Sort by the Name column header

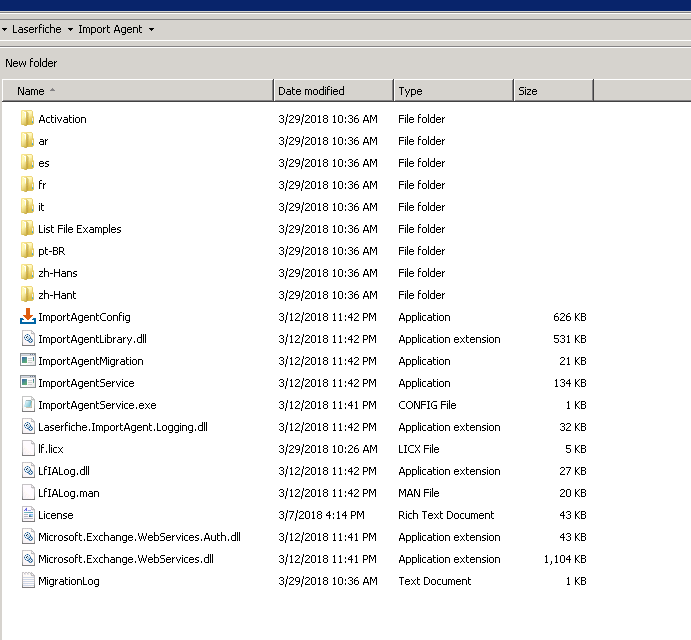(138, 91)
